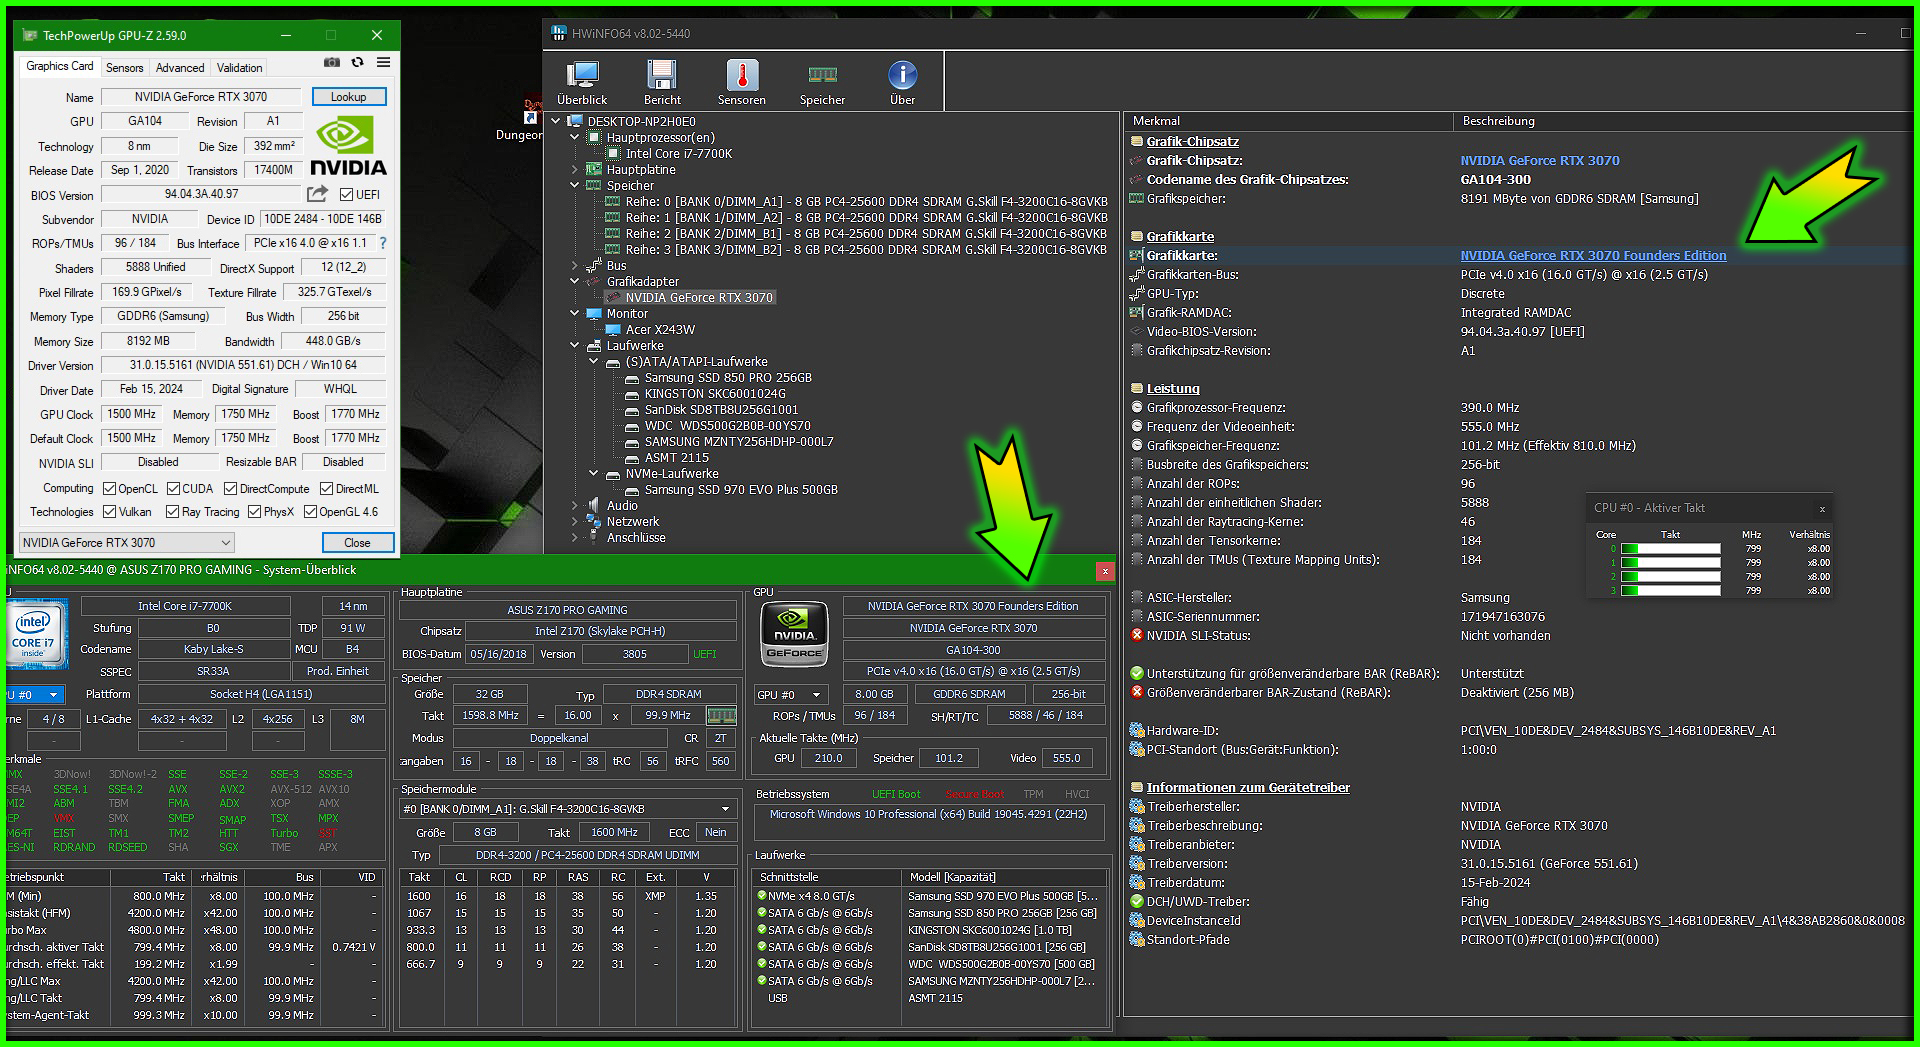The height and width of the screenshot is (1047, 1920).
Task: Collapse the Laufwerke tree node
Action: click(x=574, y=346)
